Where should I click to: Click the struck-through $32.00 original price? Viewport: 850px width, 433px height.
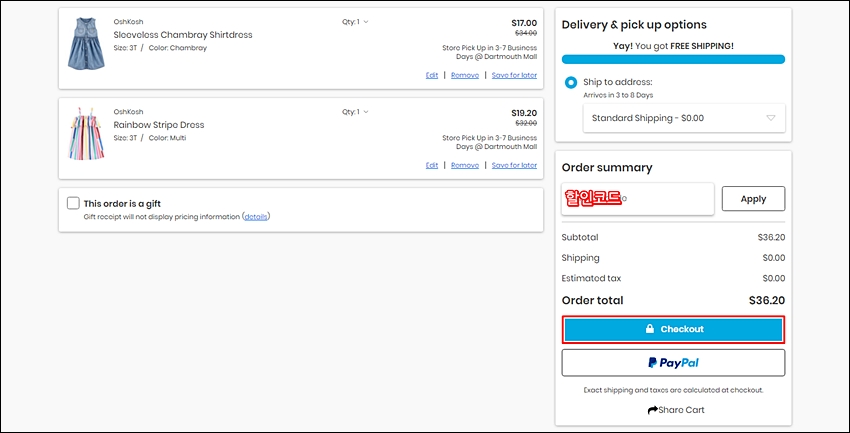(526, 123)
